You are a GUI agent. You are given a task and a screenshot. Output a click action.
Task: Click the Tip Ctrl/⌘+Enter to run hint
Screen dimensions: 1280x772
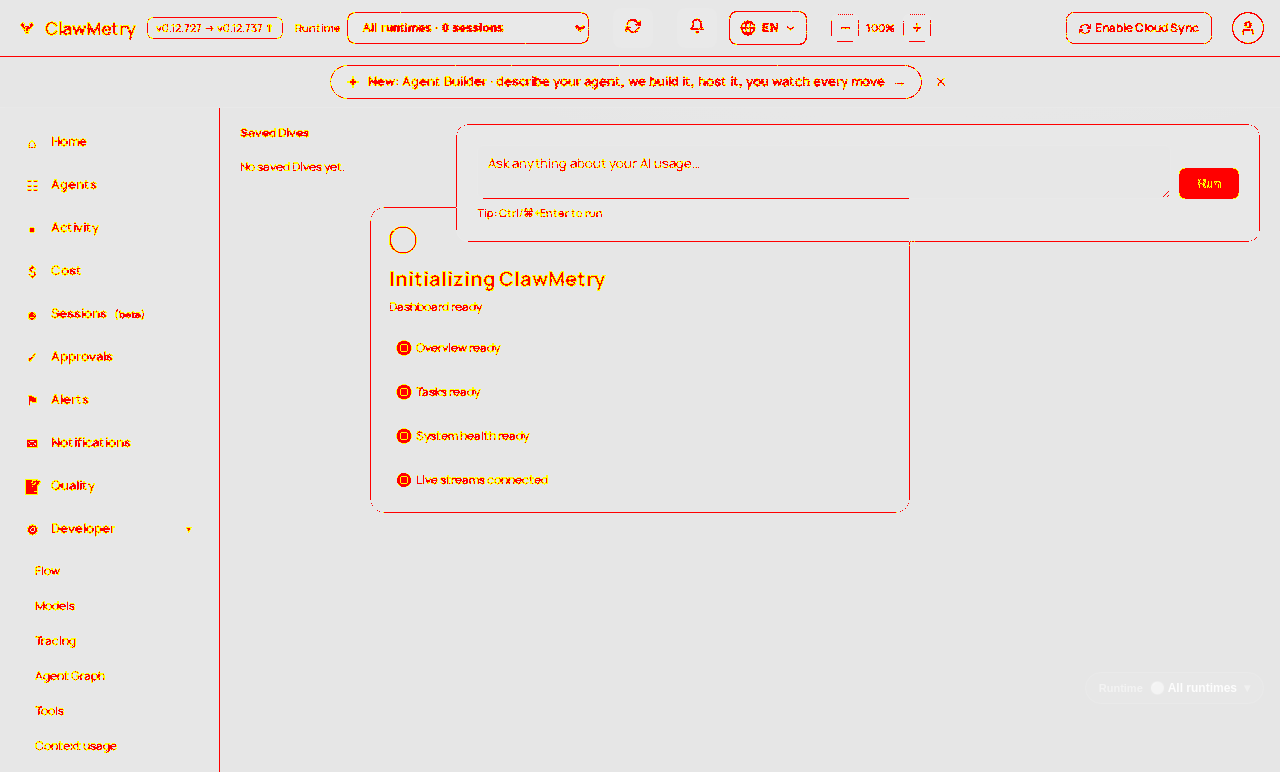coord(540,213)
